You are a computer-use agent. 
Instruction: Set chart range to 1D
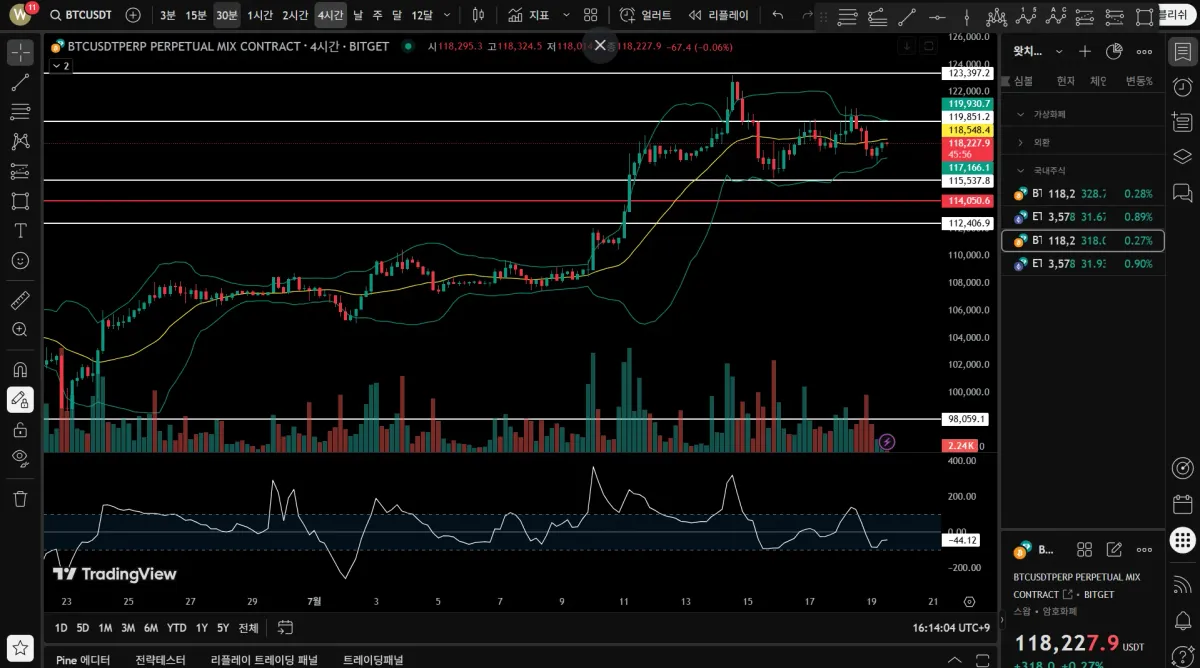coord(61,628)
